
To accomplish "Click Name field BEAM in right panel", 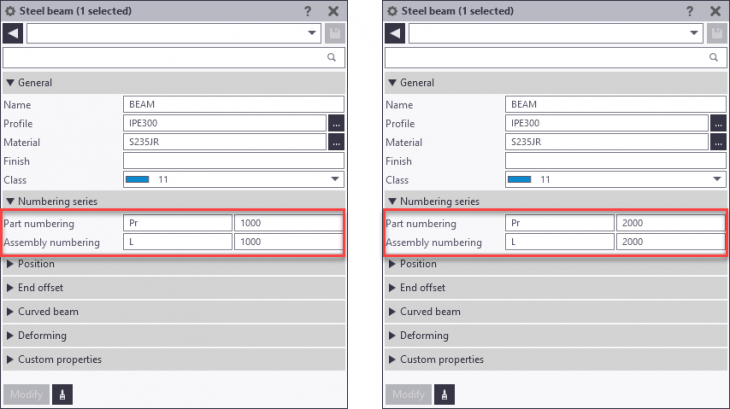I will click(615, 104).
